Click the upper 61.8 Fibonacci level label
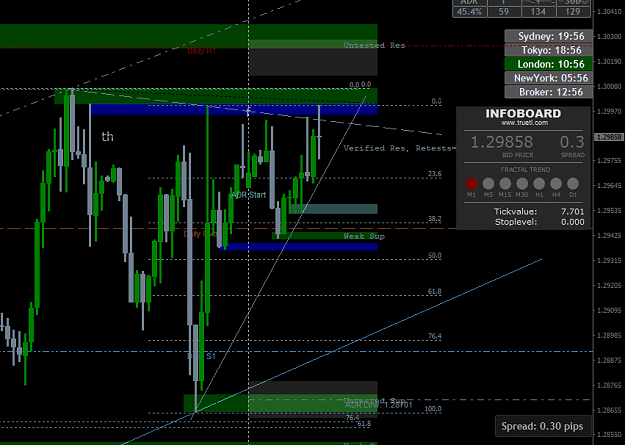Viewport: 625px width, 445px height. (x=435, y=291)
